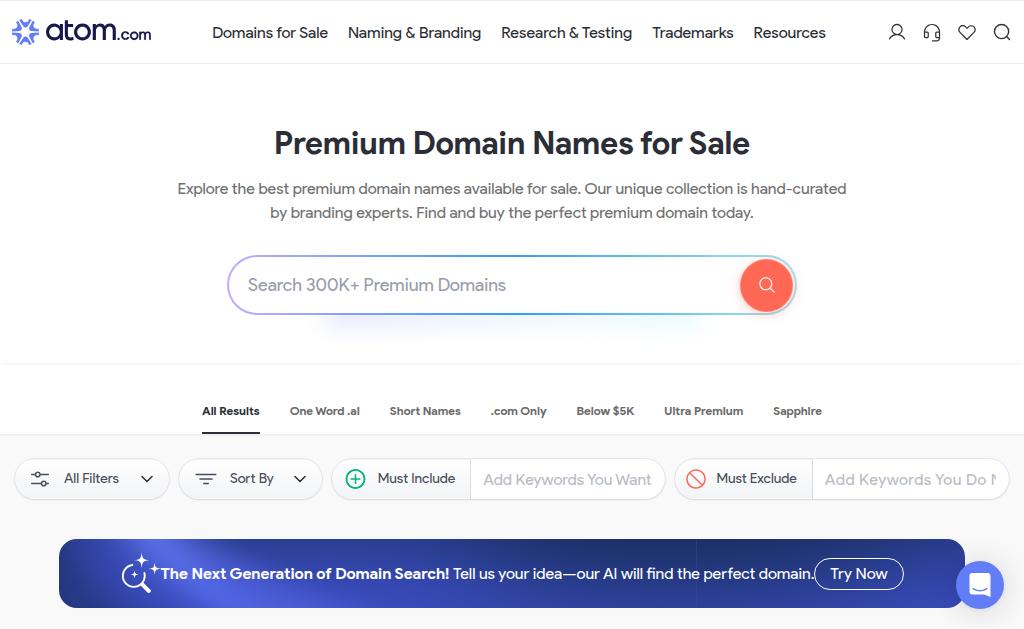Click the Add Keywords You Want field

(567, 479)
